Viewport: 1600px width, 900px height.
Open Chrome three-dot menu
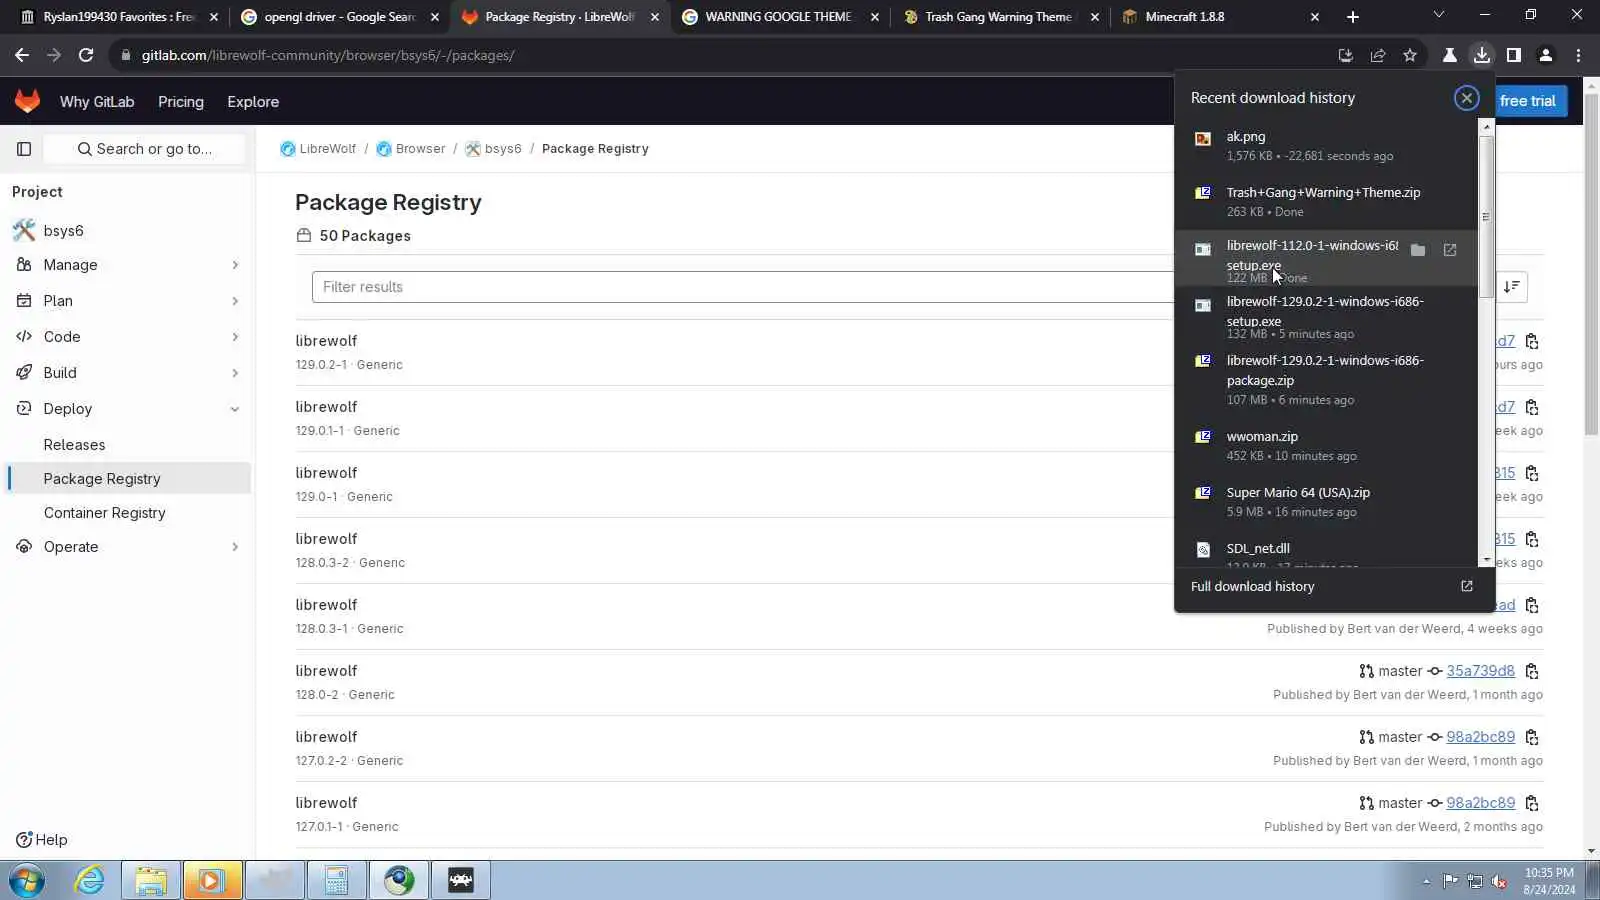click(1578, 55)
